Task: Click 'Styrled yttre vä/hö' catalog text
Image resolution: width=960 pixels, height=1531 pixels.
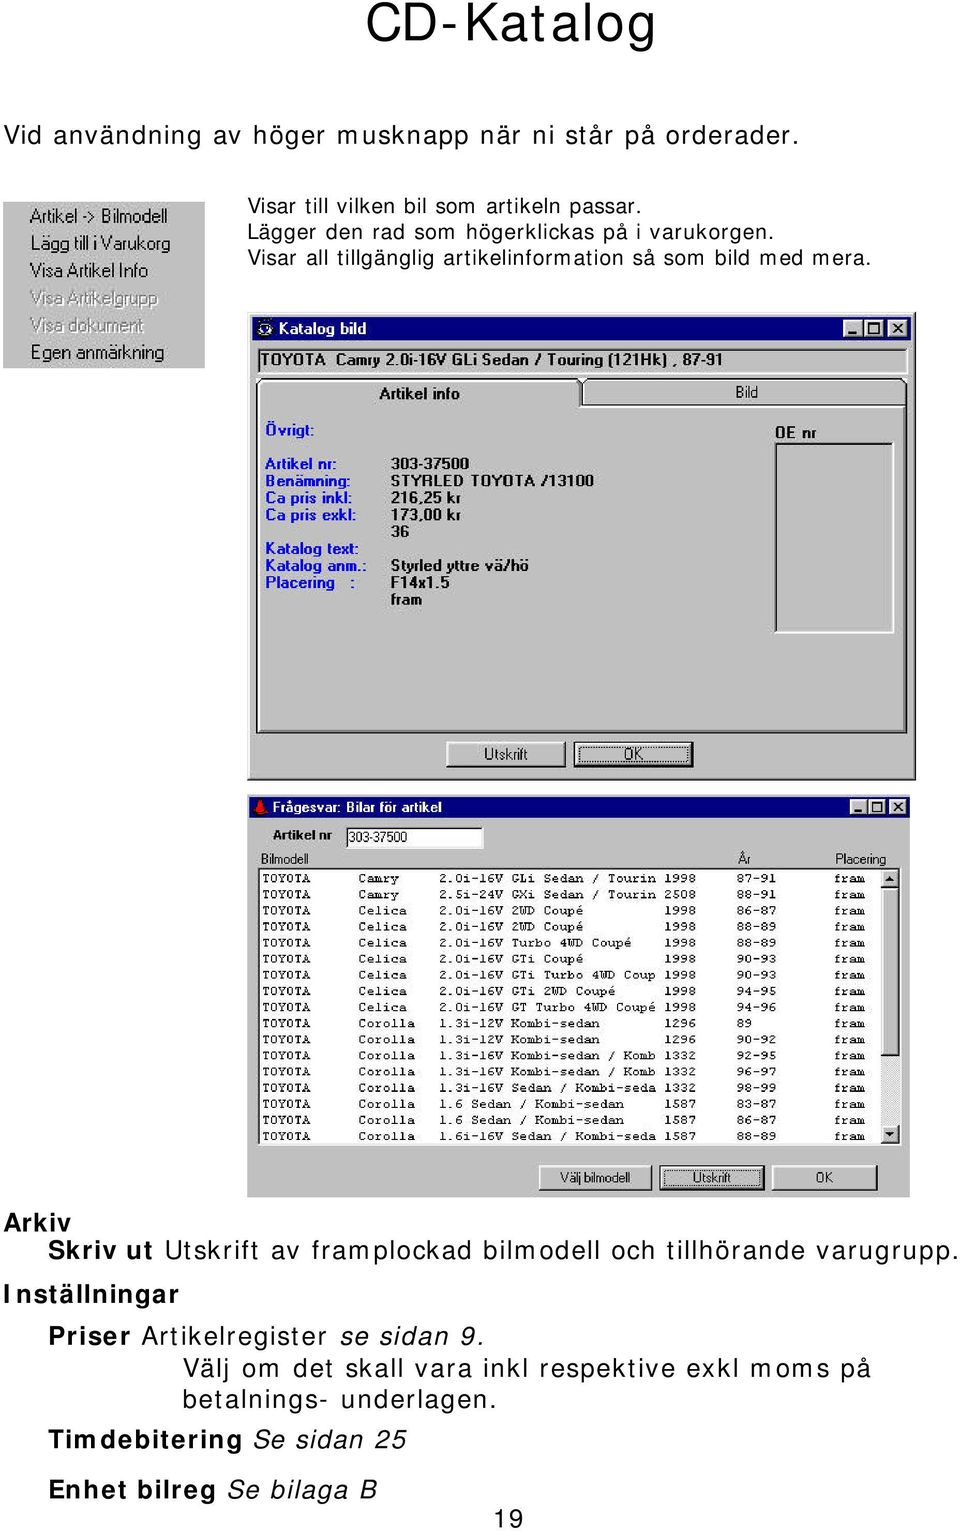Action: [459, 566]
